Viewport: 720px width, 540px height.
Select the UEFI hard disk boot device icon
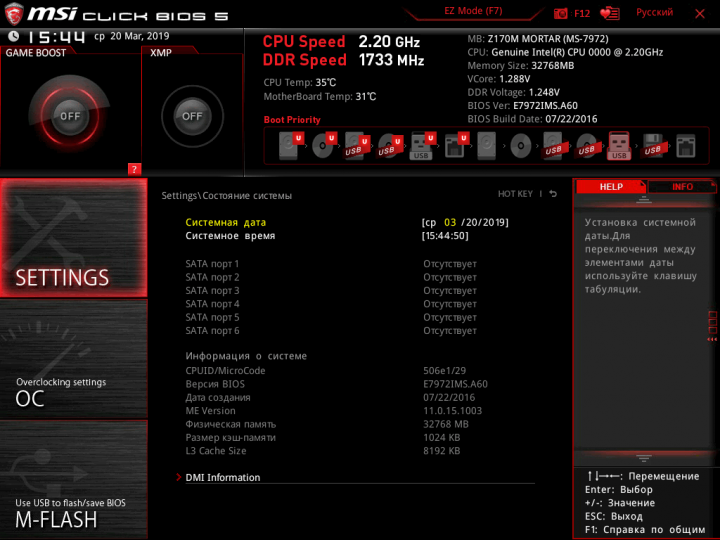coord(291,146)
